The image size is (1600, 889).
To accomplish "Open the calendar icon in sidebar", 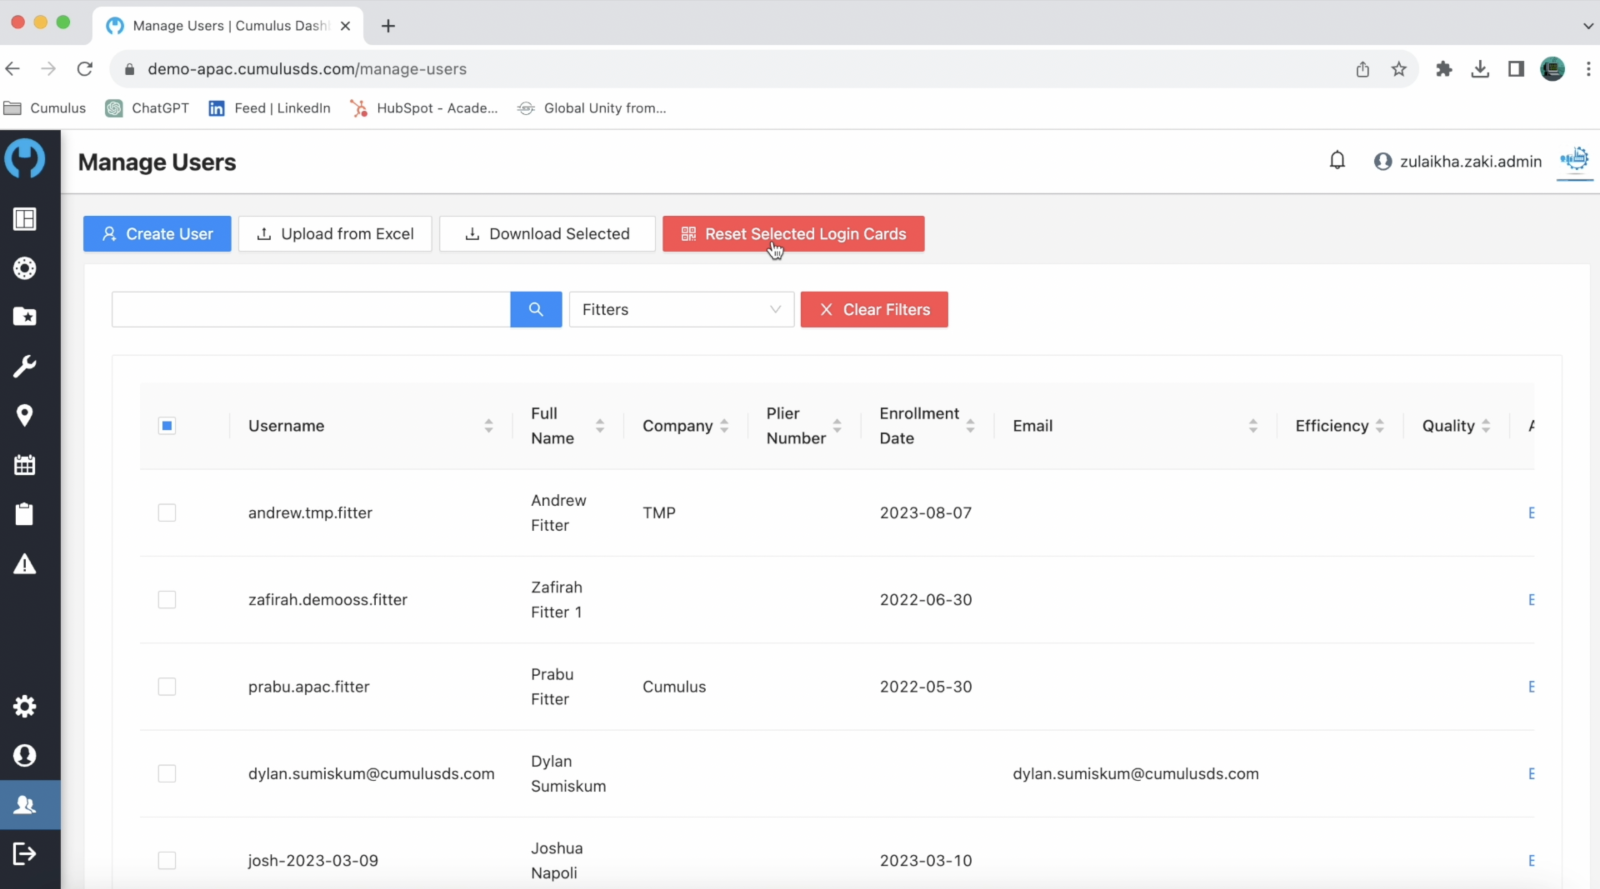I will (x=25, y=464).
